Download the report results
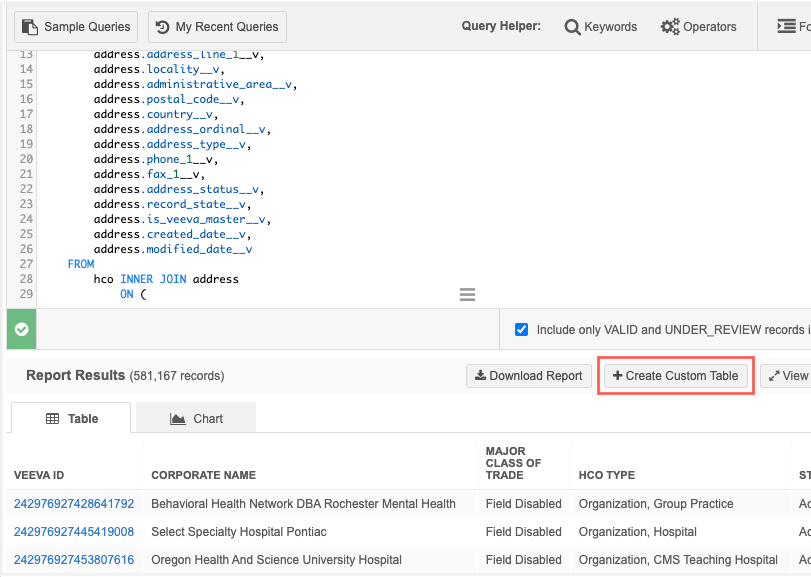The width and height of the screenshot is (811, 577). [528, 376]
